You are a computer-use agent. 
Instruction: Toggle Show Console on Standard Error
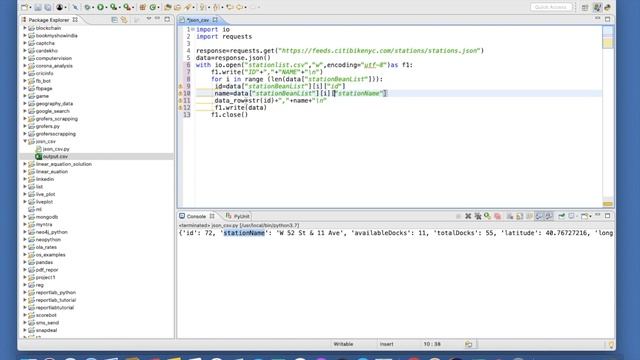(549, 216)
